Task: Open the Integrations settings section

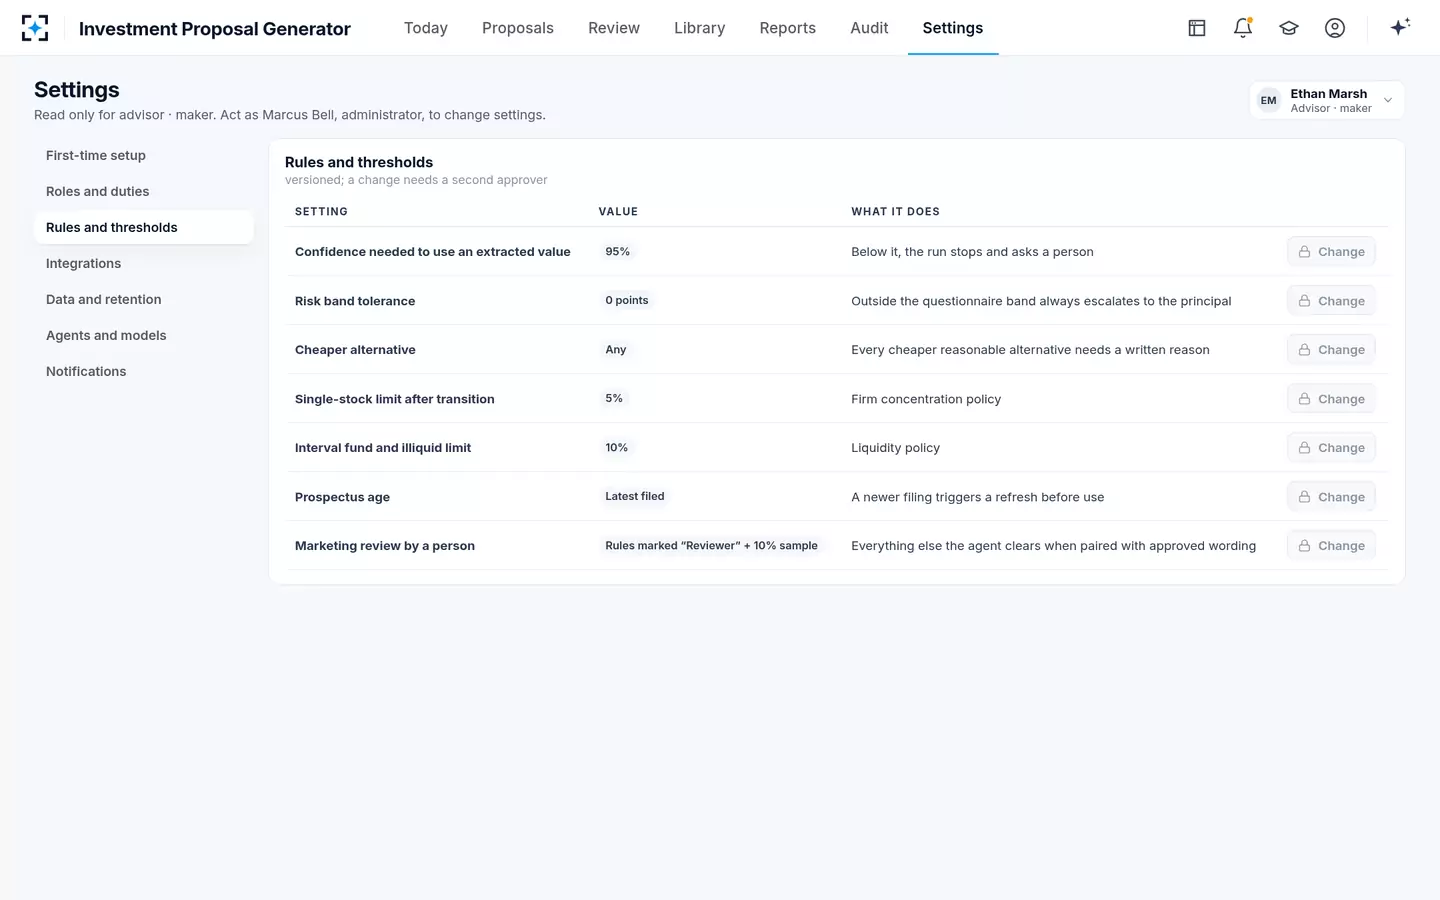Action: click(144, 263)
